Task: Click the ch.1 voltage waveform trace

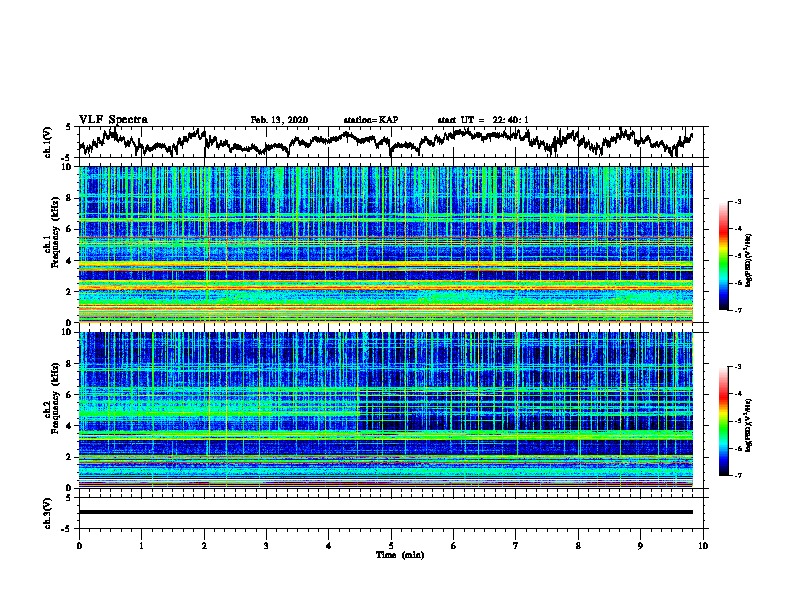Action: click(385, 142)
